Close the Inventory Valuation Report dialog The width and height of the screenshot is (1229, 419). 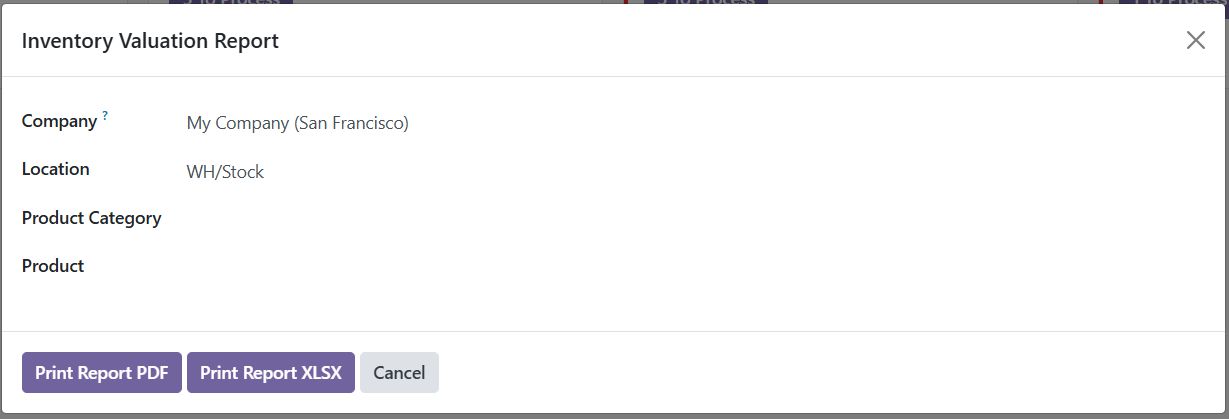point(1195,40)
